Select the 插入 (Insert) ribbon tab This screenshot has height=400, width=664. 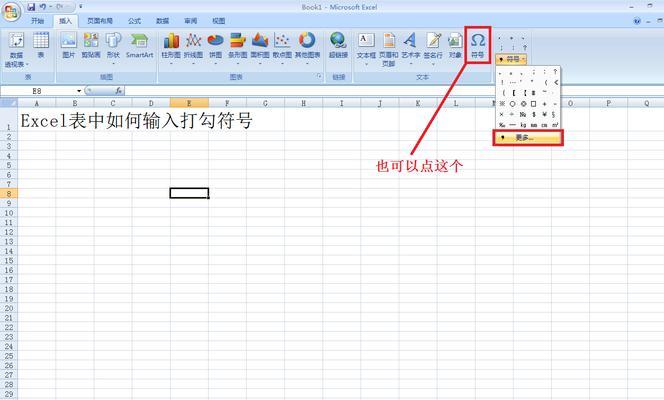65,21
